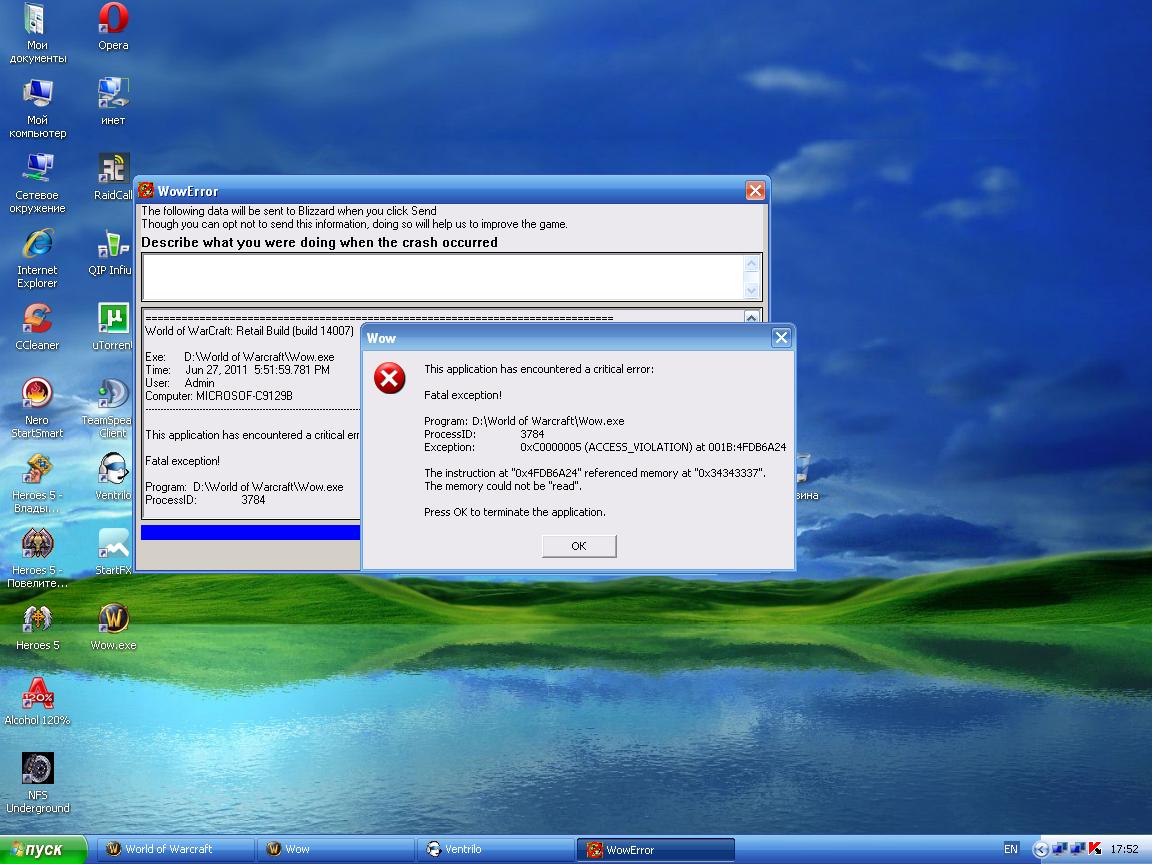
Task: Click the 'The memory could not be "read"' line
Action: (503, 486)
